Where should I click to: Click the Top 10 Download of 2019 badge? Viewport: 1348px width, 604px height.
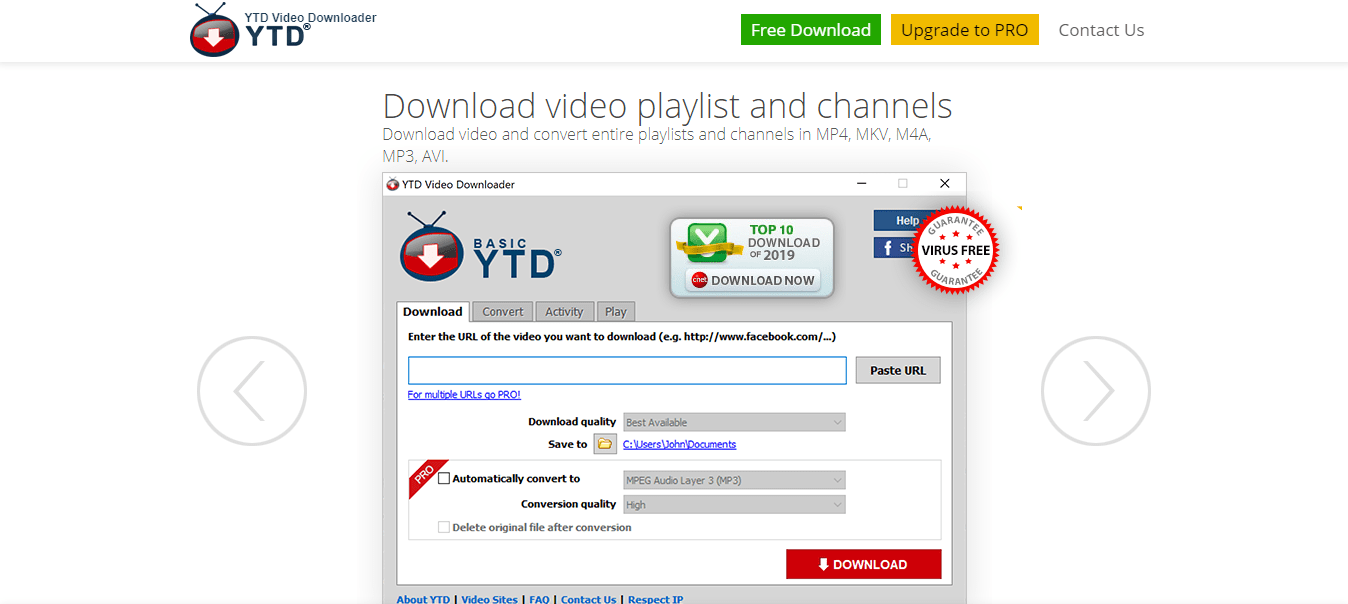(752, 258)
